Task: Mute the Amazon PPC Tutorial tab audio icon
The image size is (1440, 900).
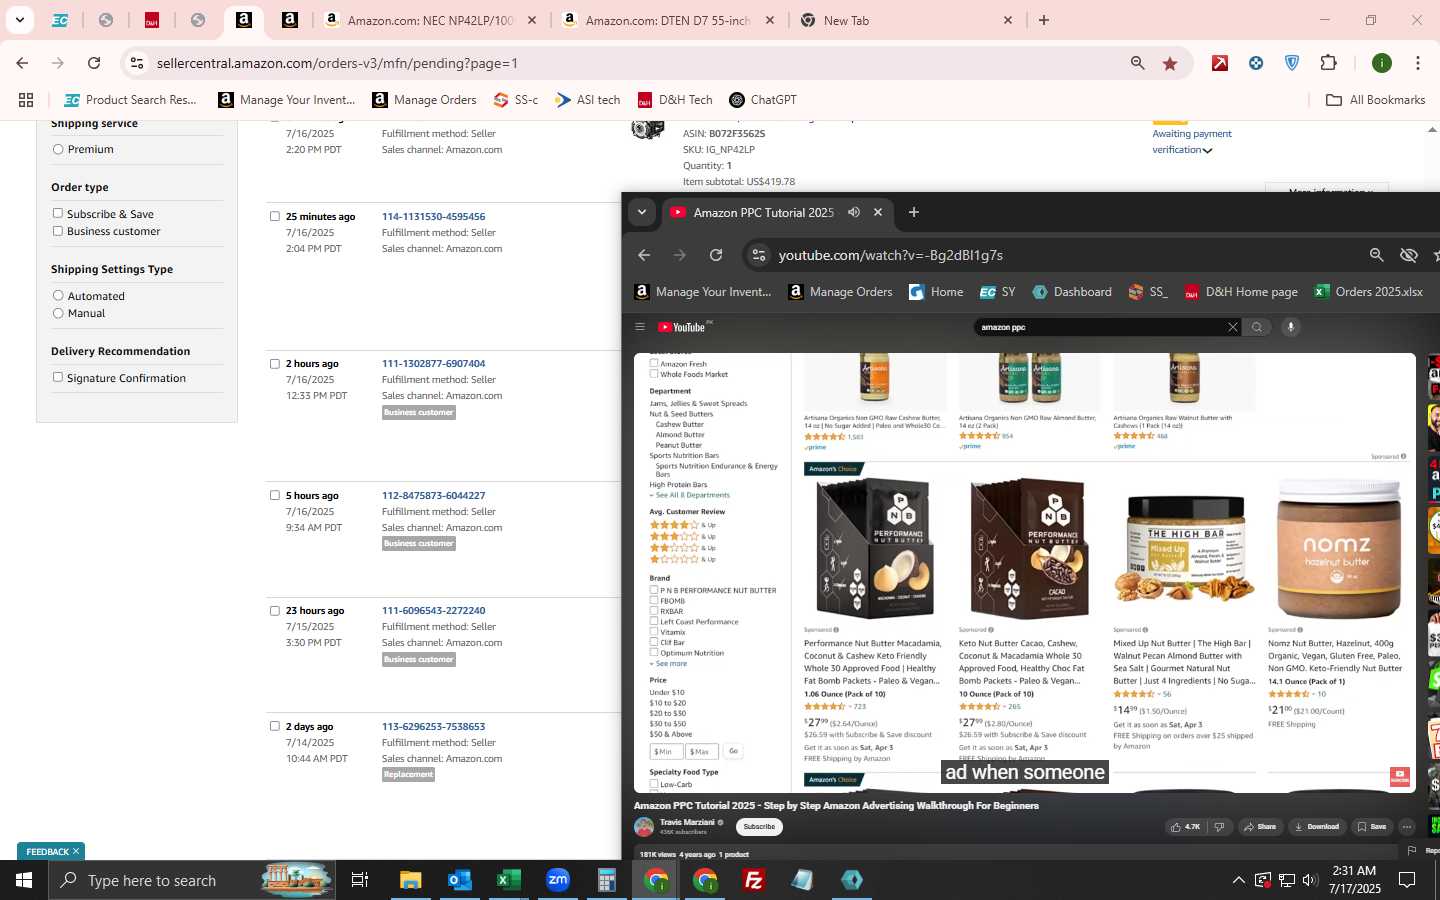Action: coord(853,212)
